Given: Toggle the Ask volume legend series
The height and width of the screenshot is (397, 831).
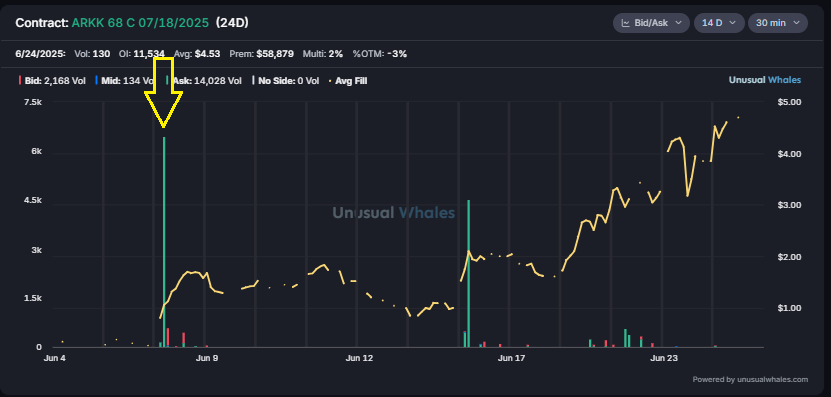Looking at the screenshot, I should click(205, 81).
